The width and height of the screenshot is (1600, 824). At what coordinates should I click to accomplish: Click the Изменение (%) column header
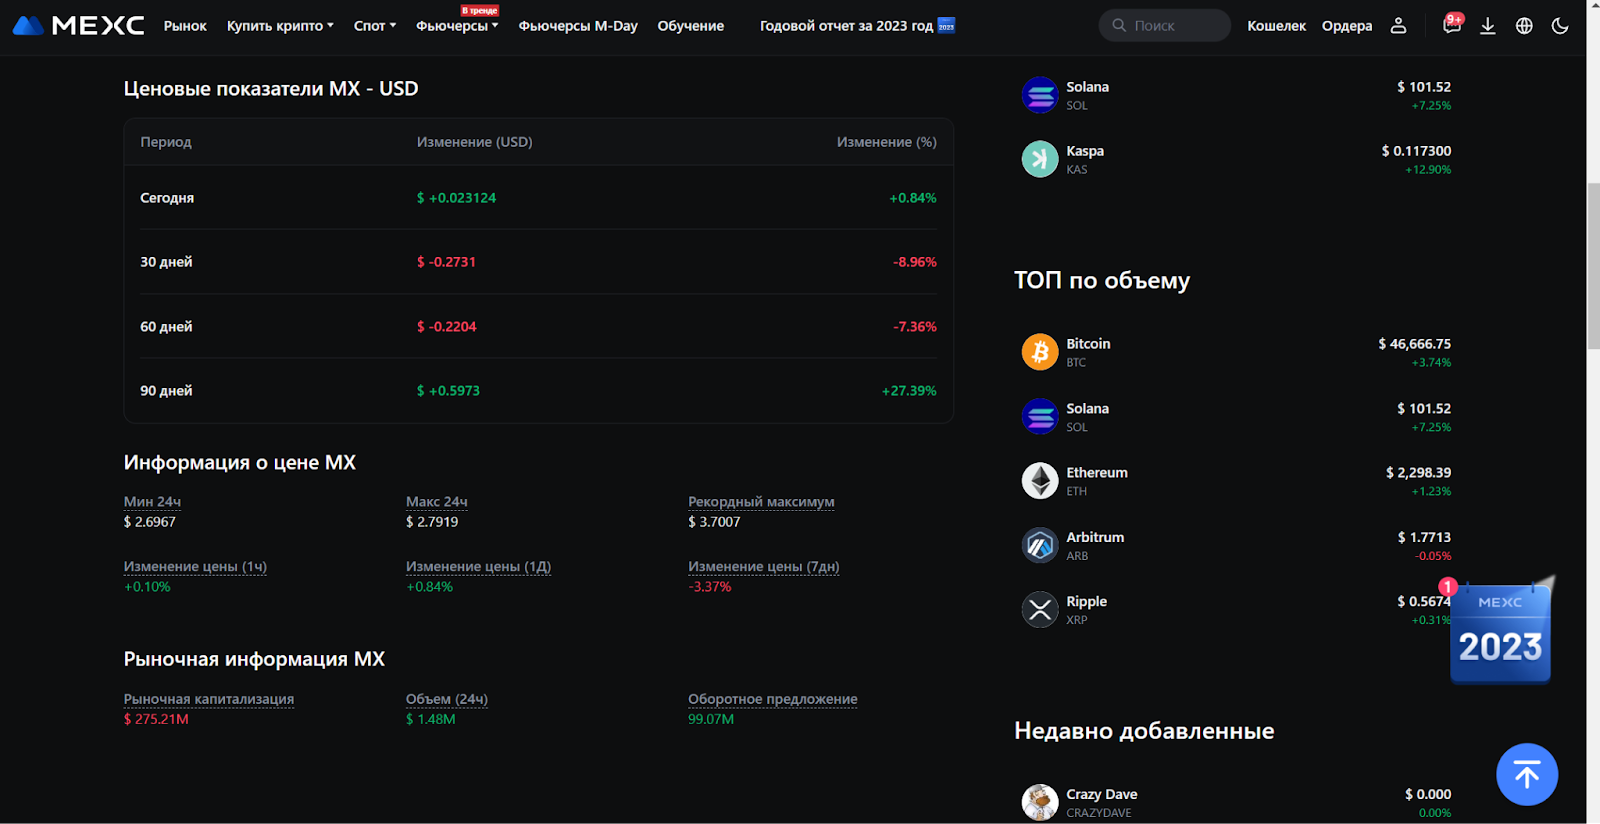pyautogui.click(x=887, y=142)
